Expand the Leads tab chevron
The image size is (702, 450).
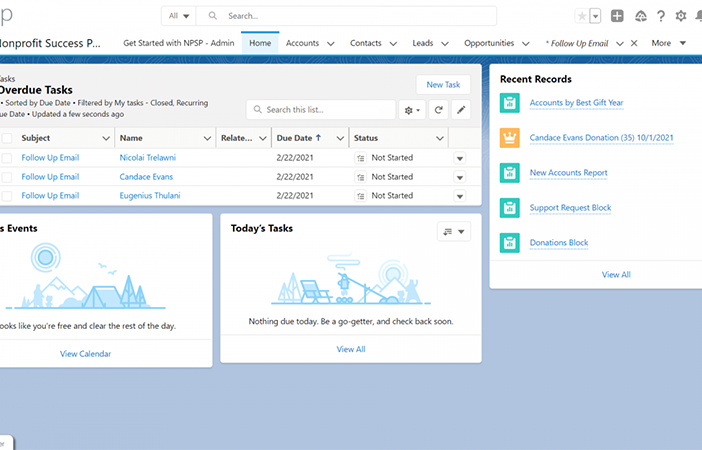[x=445, y=43]
